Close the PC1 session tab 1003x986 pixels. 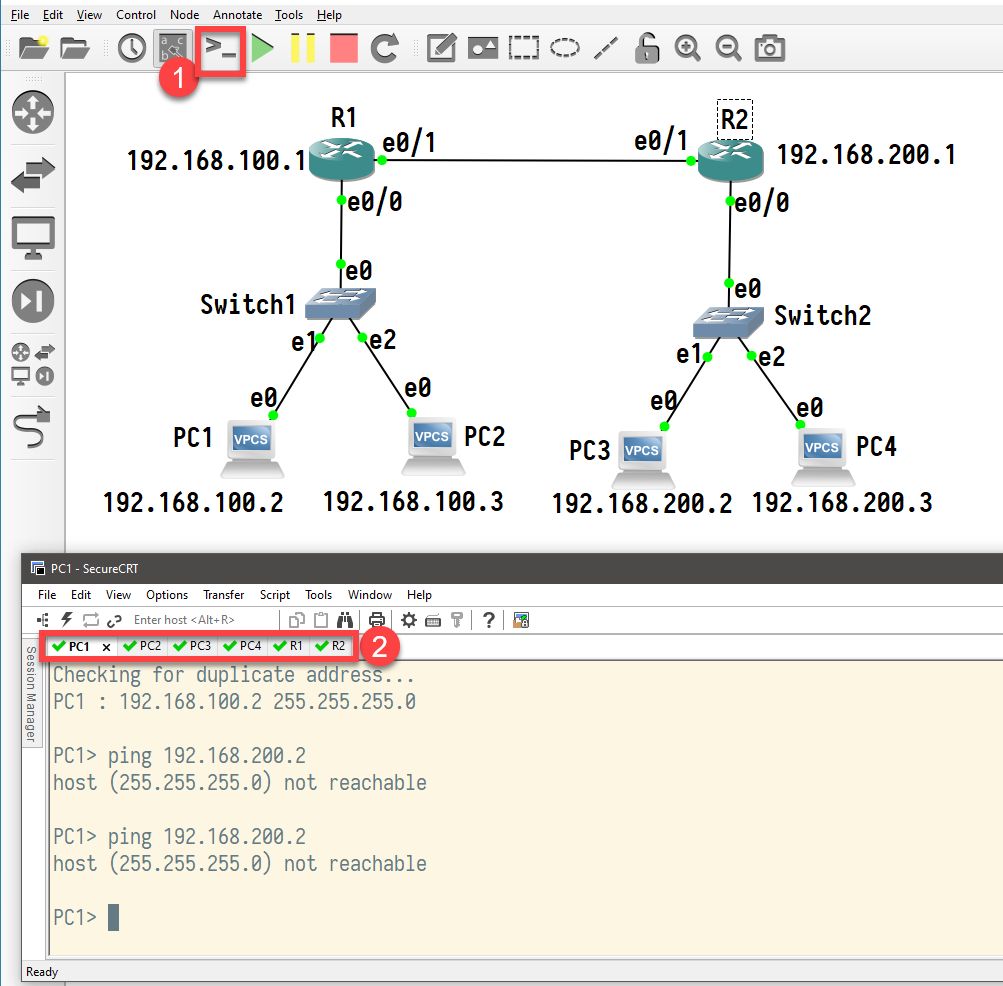coord(106,647)
